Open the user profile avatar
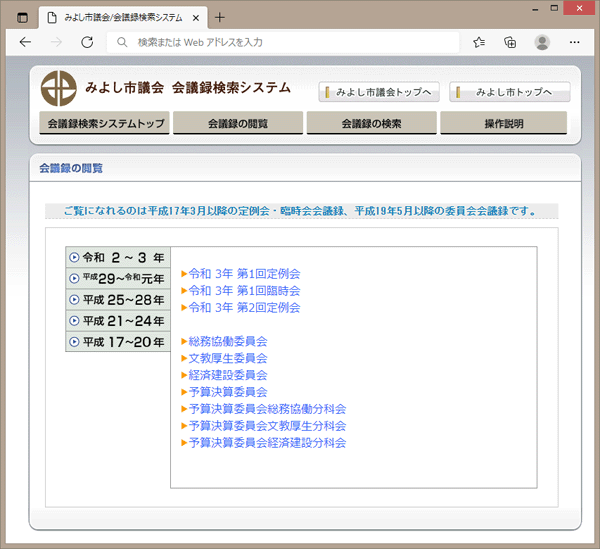600x549 pixels. [542, 42]
